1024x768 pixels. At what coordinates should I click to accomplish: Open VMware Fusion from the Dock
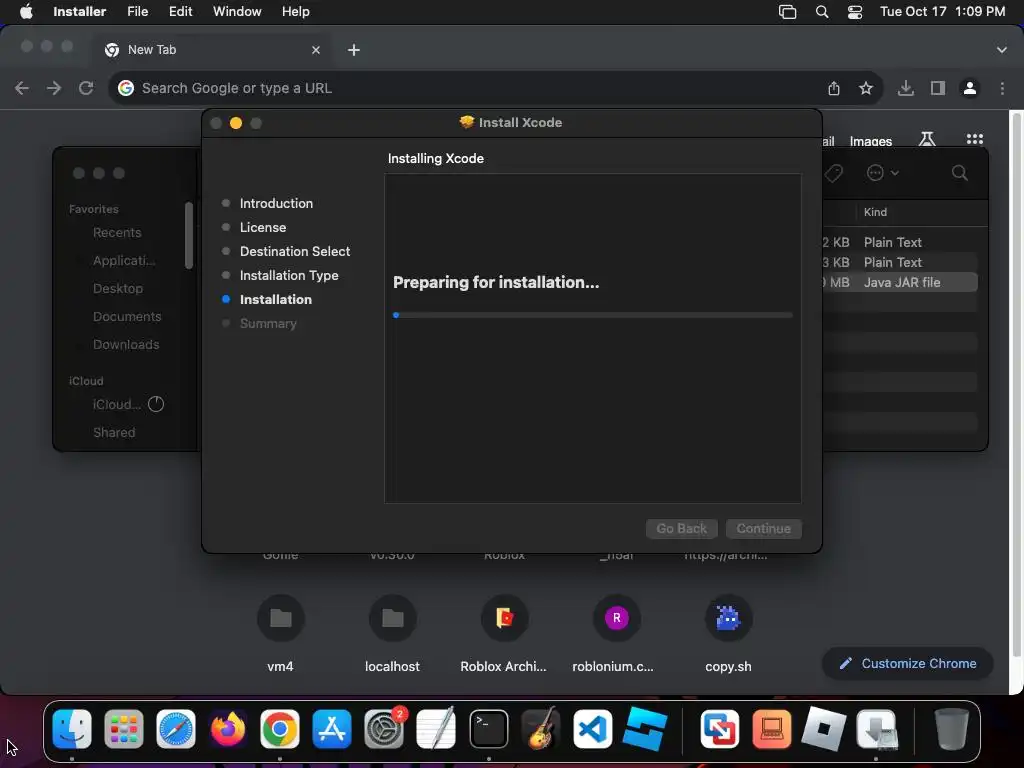720,728
